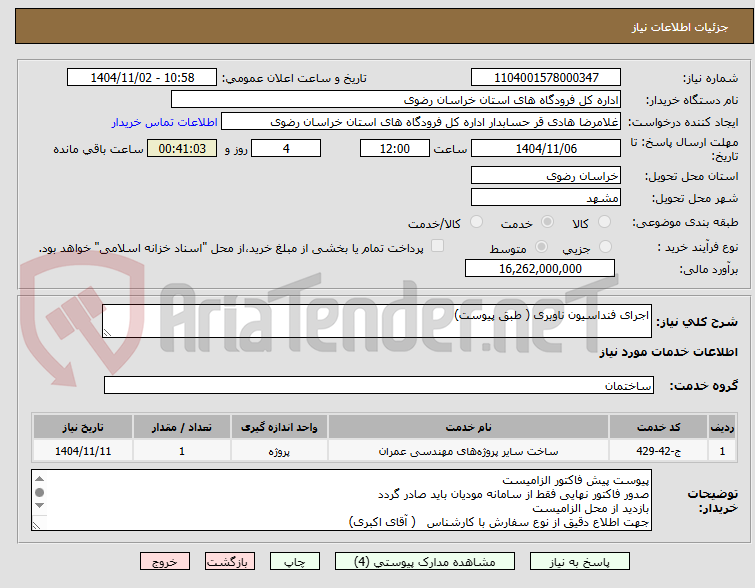Click the تاریخ نیاز column header
This screenshot has height=588, width=755.
pos(83,427)
